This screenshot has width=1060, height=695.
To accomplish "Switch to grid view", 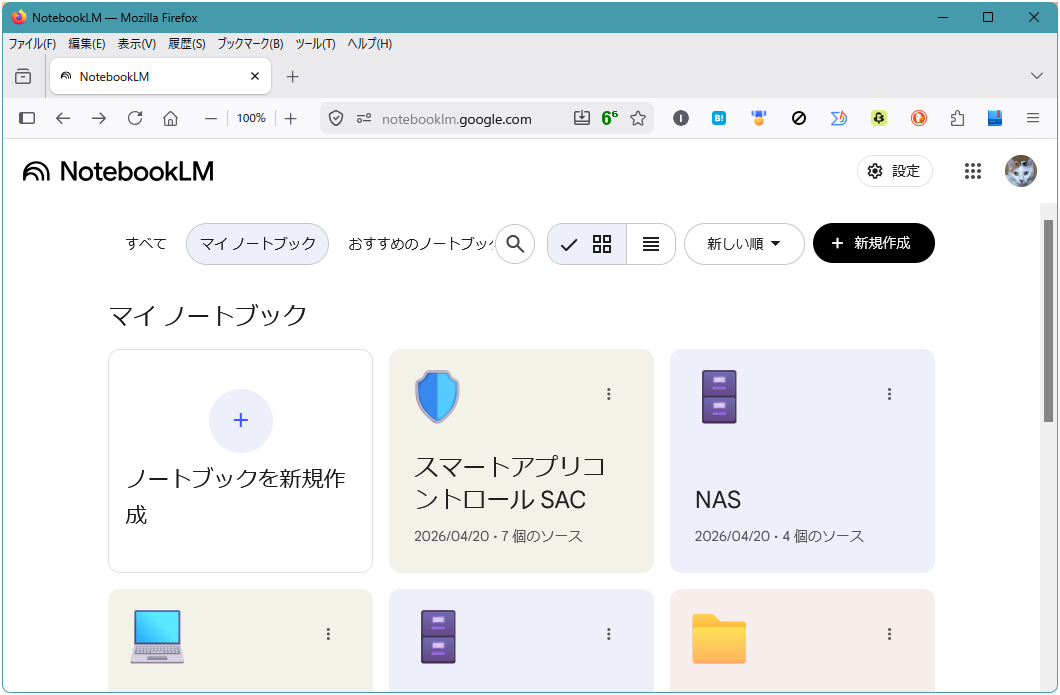I will [x=587, y=244].
